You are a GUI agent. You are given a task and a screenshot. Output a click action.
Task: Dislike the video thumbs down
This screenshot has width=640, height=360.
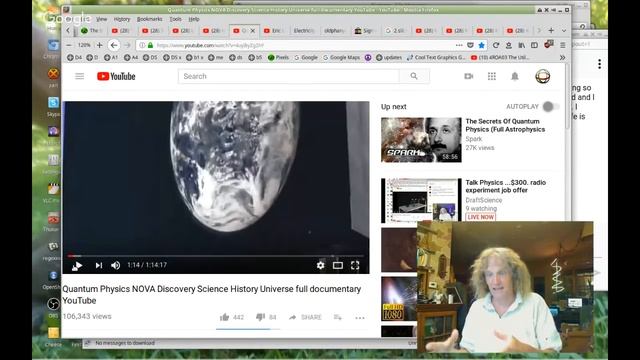pos(260,317)
